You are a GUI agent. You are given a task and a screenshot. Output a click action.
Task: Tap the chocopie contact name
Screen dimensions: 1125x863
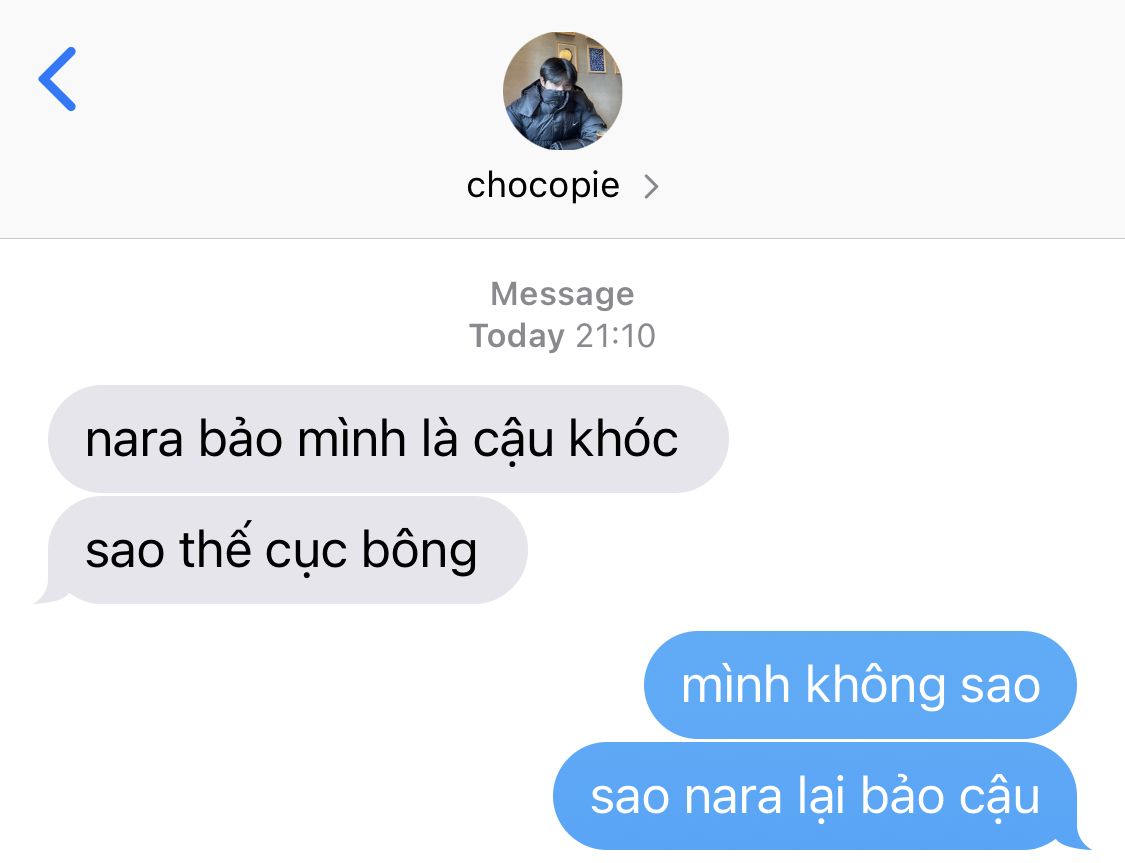click(x=543, y=185)
